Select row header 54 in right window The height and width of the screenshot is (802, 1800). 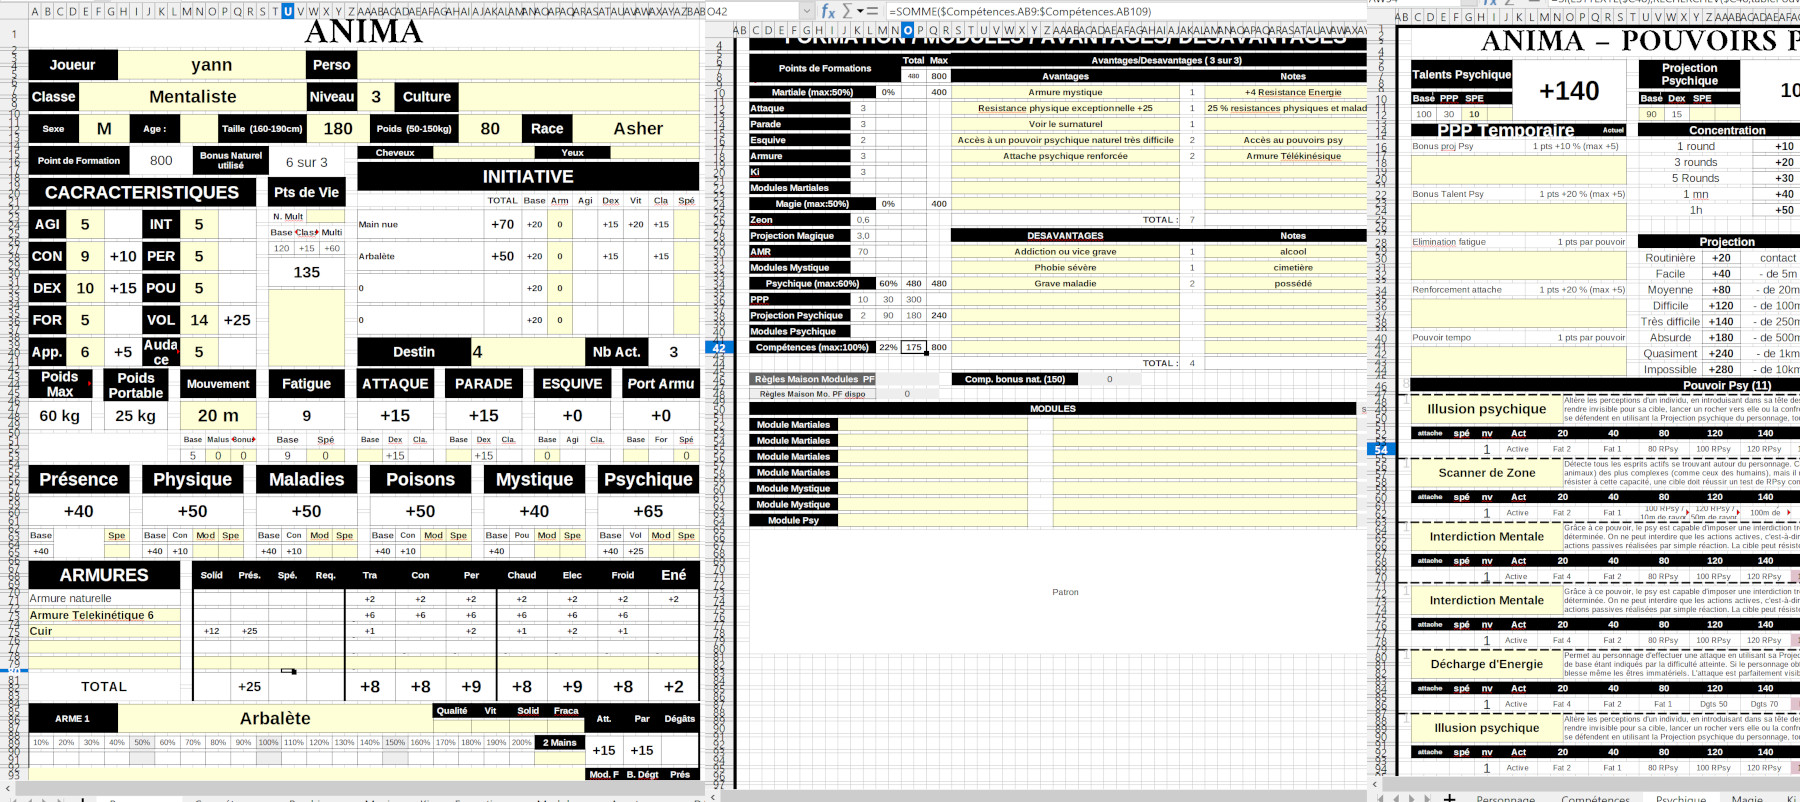[1380, 449]
